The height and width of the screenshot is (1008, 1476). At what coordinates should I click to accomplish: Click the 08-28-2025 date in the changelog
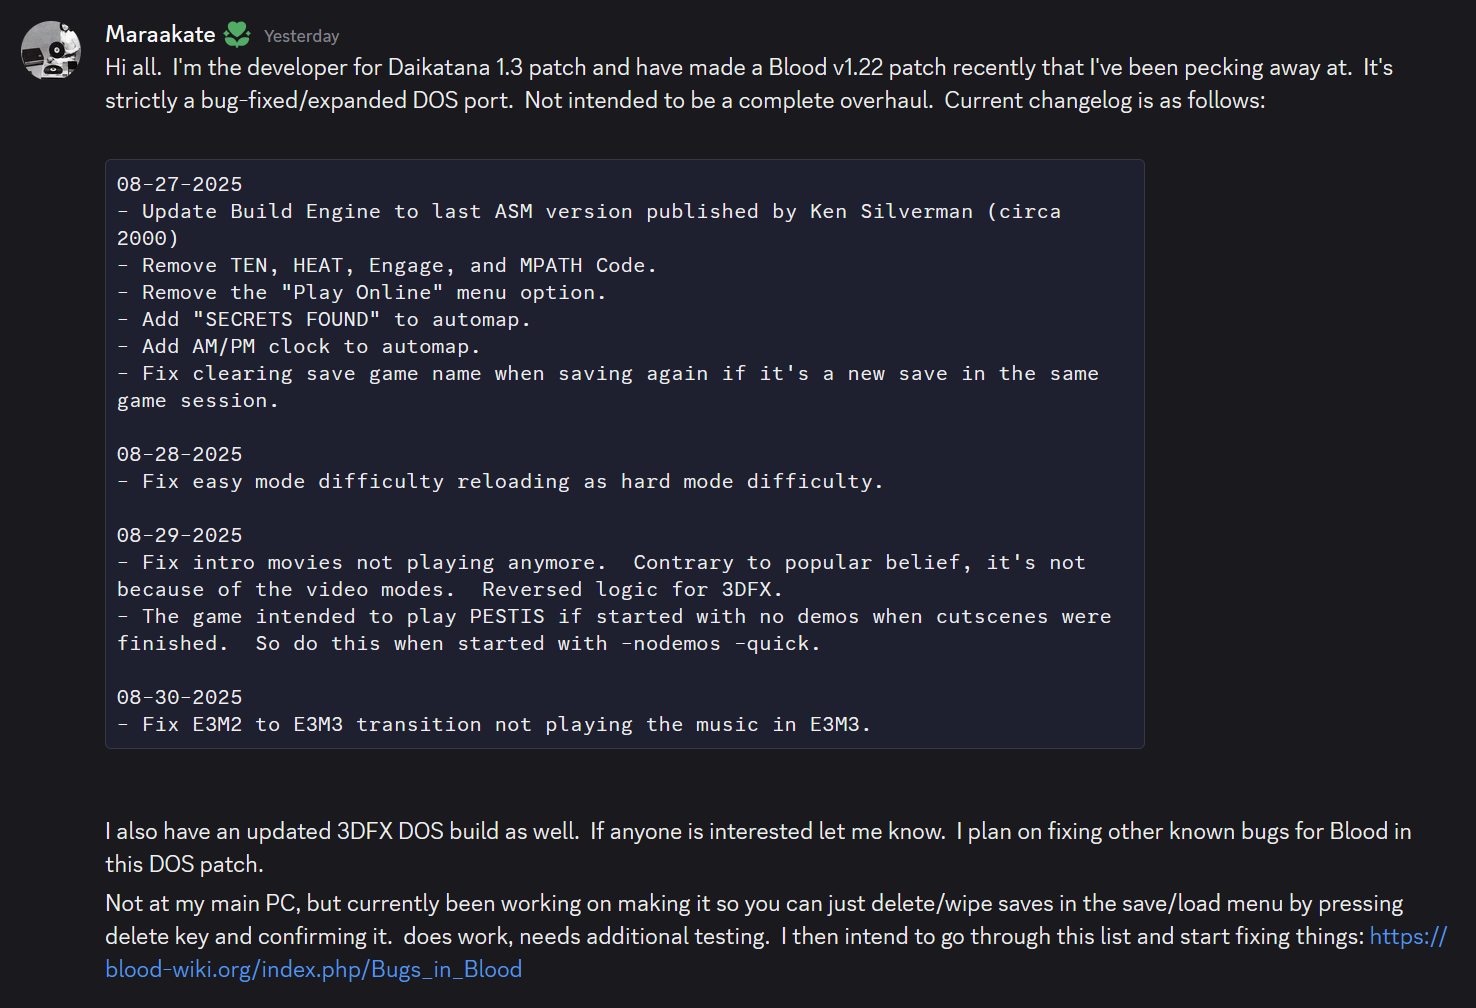[x=179, y=454]
